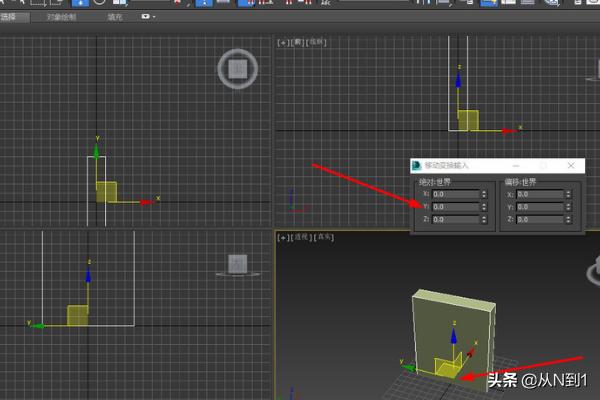Click the ViewCube in the top viewport
The image size is (600, 400).
click(x=238, y=69)
